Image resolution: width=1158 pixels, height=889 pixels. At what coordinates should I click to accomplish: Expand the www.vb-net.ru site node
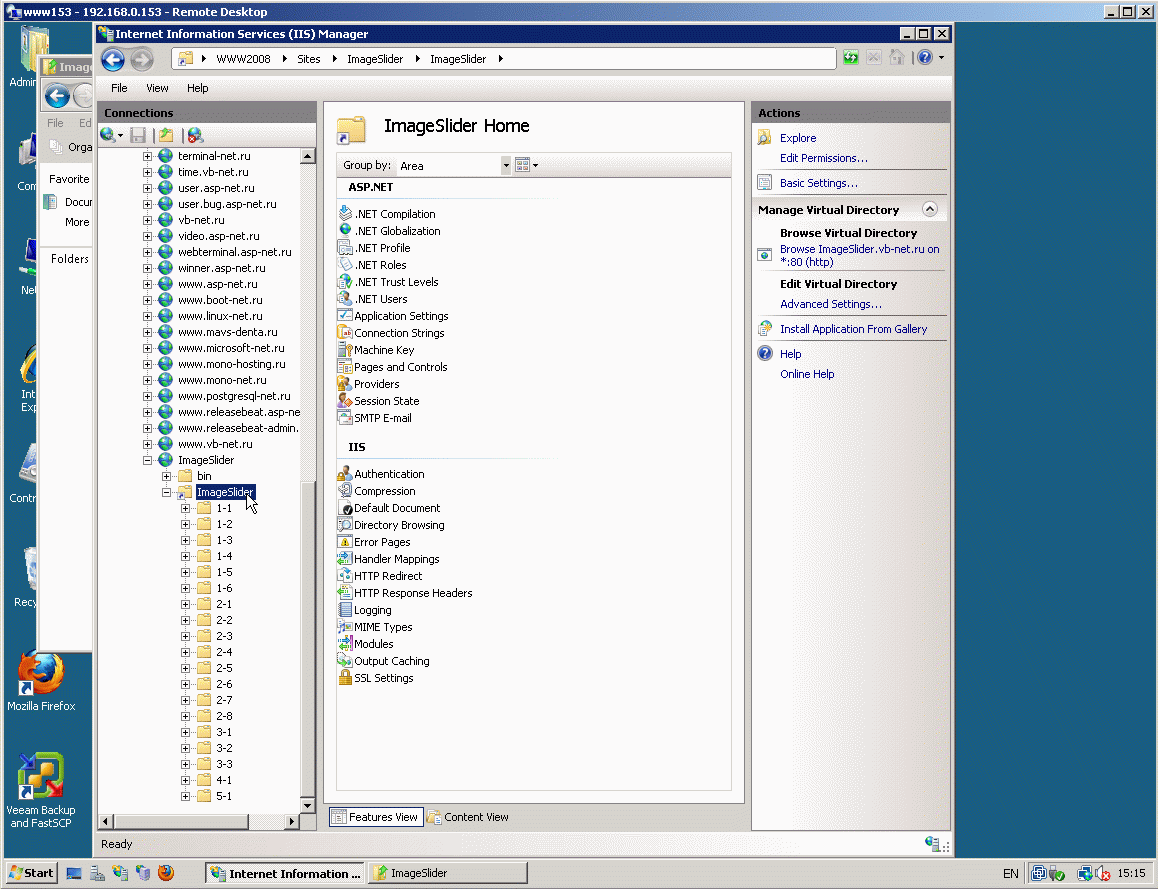click(147, 444)
